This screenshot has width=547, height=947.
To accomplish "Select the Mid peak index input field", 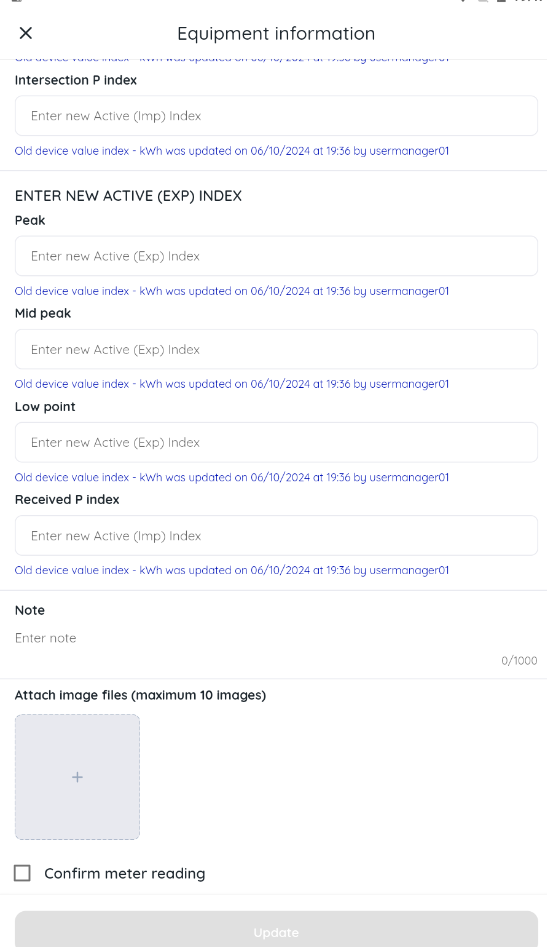I will 277,349.
